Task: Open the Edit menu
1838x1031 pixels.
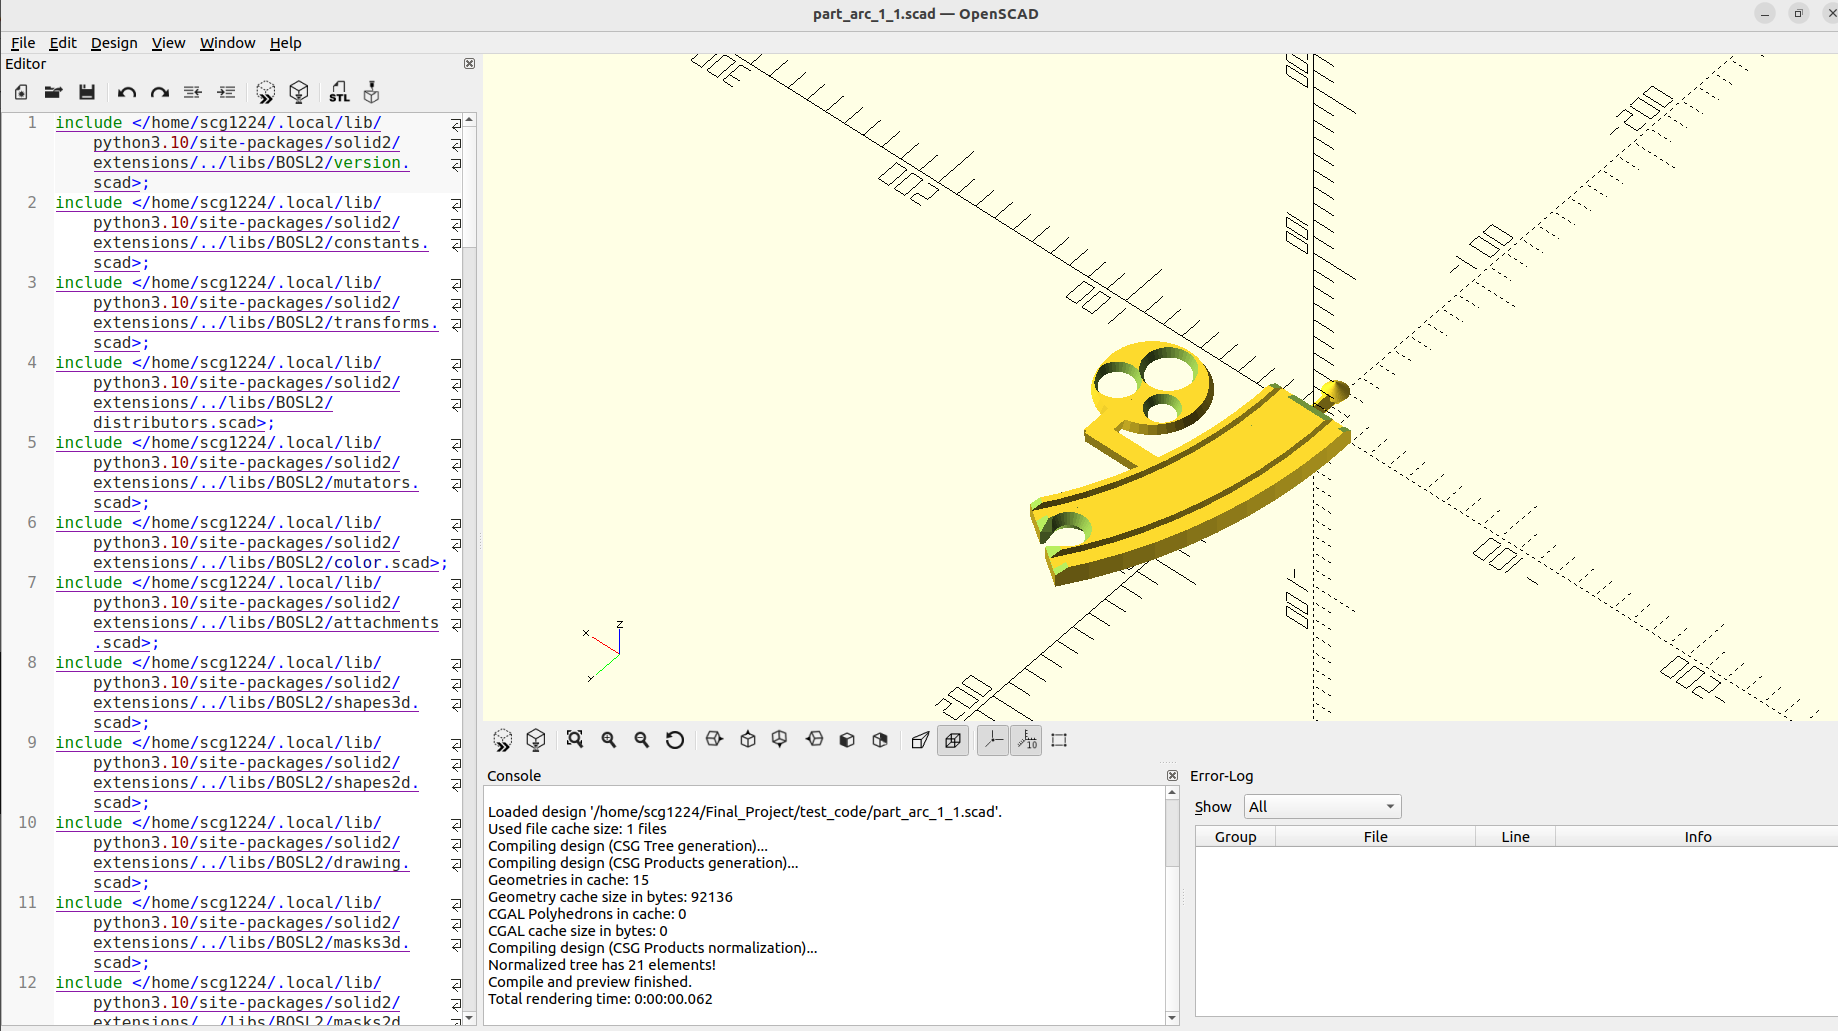Action: pyautogui.click(x=63, y=43)
